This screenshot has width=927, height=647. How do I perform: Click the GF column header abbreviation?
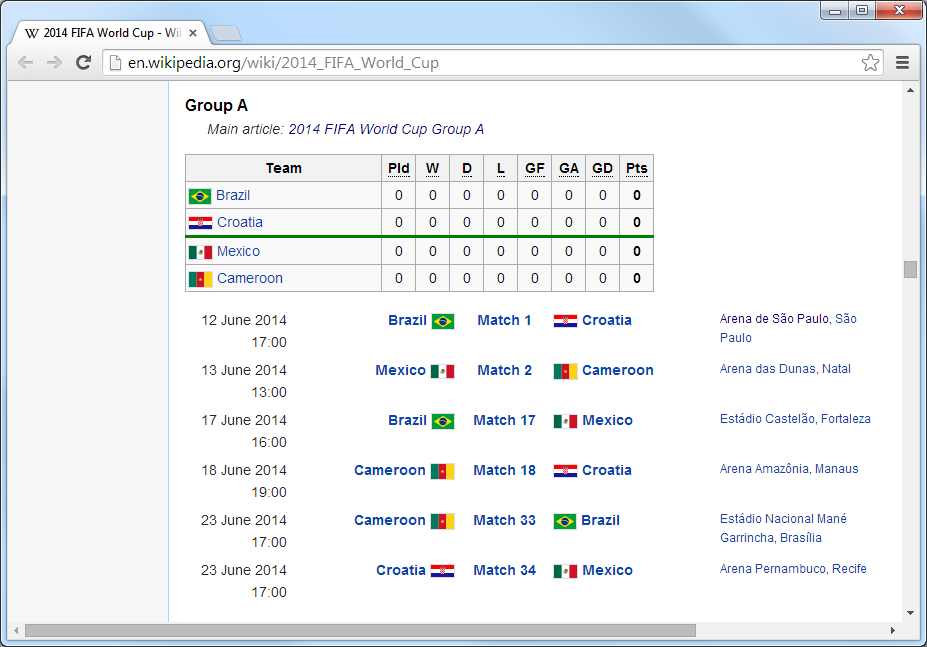point(534,169)
